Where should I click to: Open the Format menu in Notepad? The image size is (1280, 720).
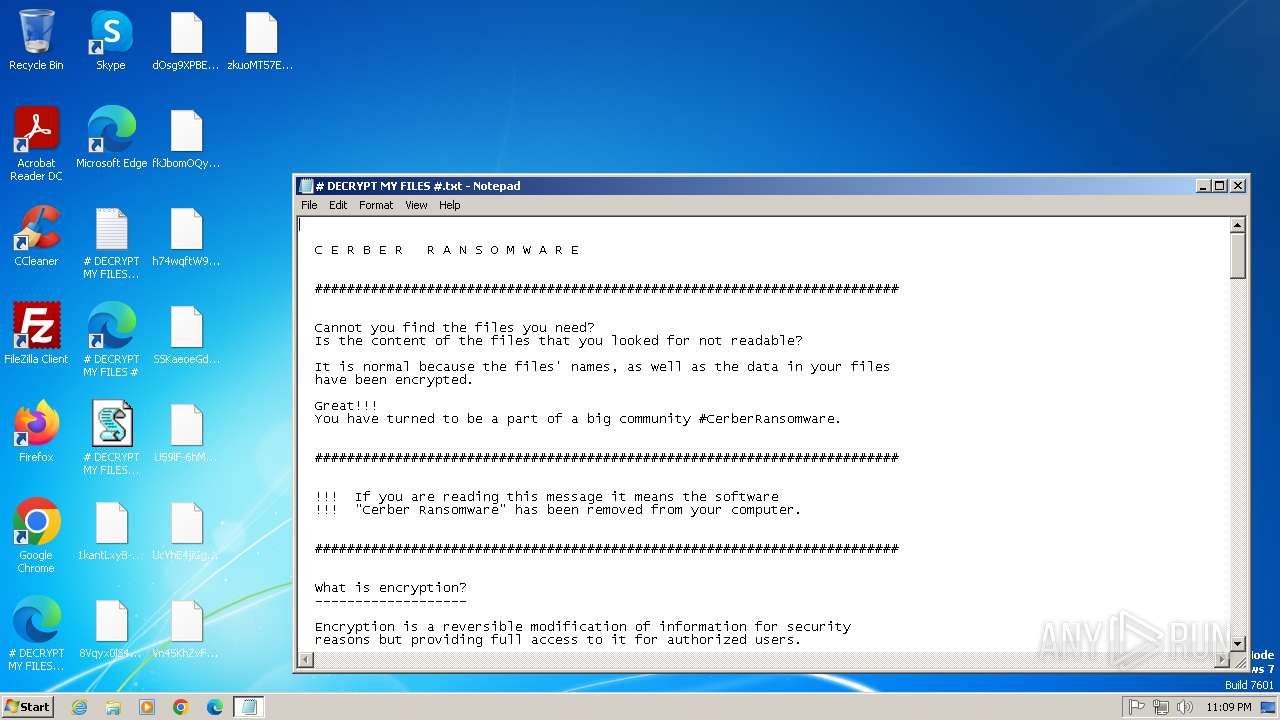click(x=376, y=205)
